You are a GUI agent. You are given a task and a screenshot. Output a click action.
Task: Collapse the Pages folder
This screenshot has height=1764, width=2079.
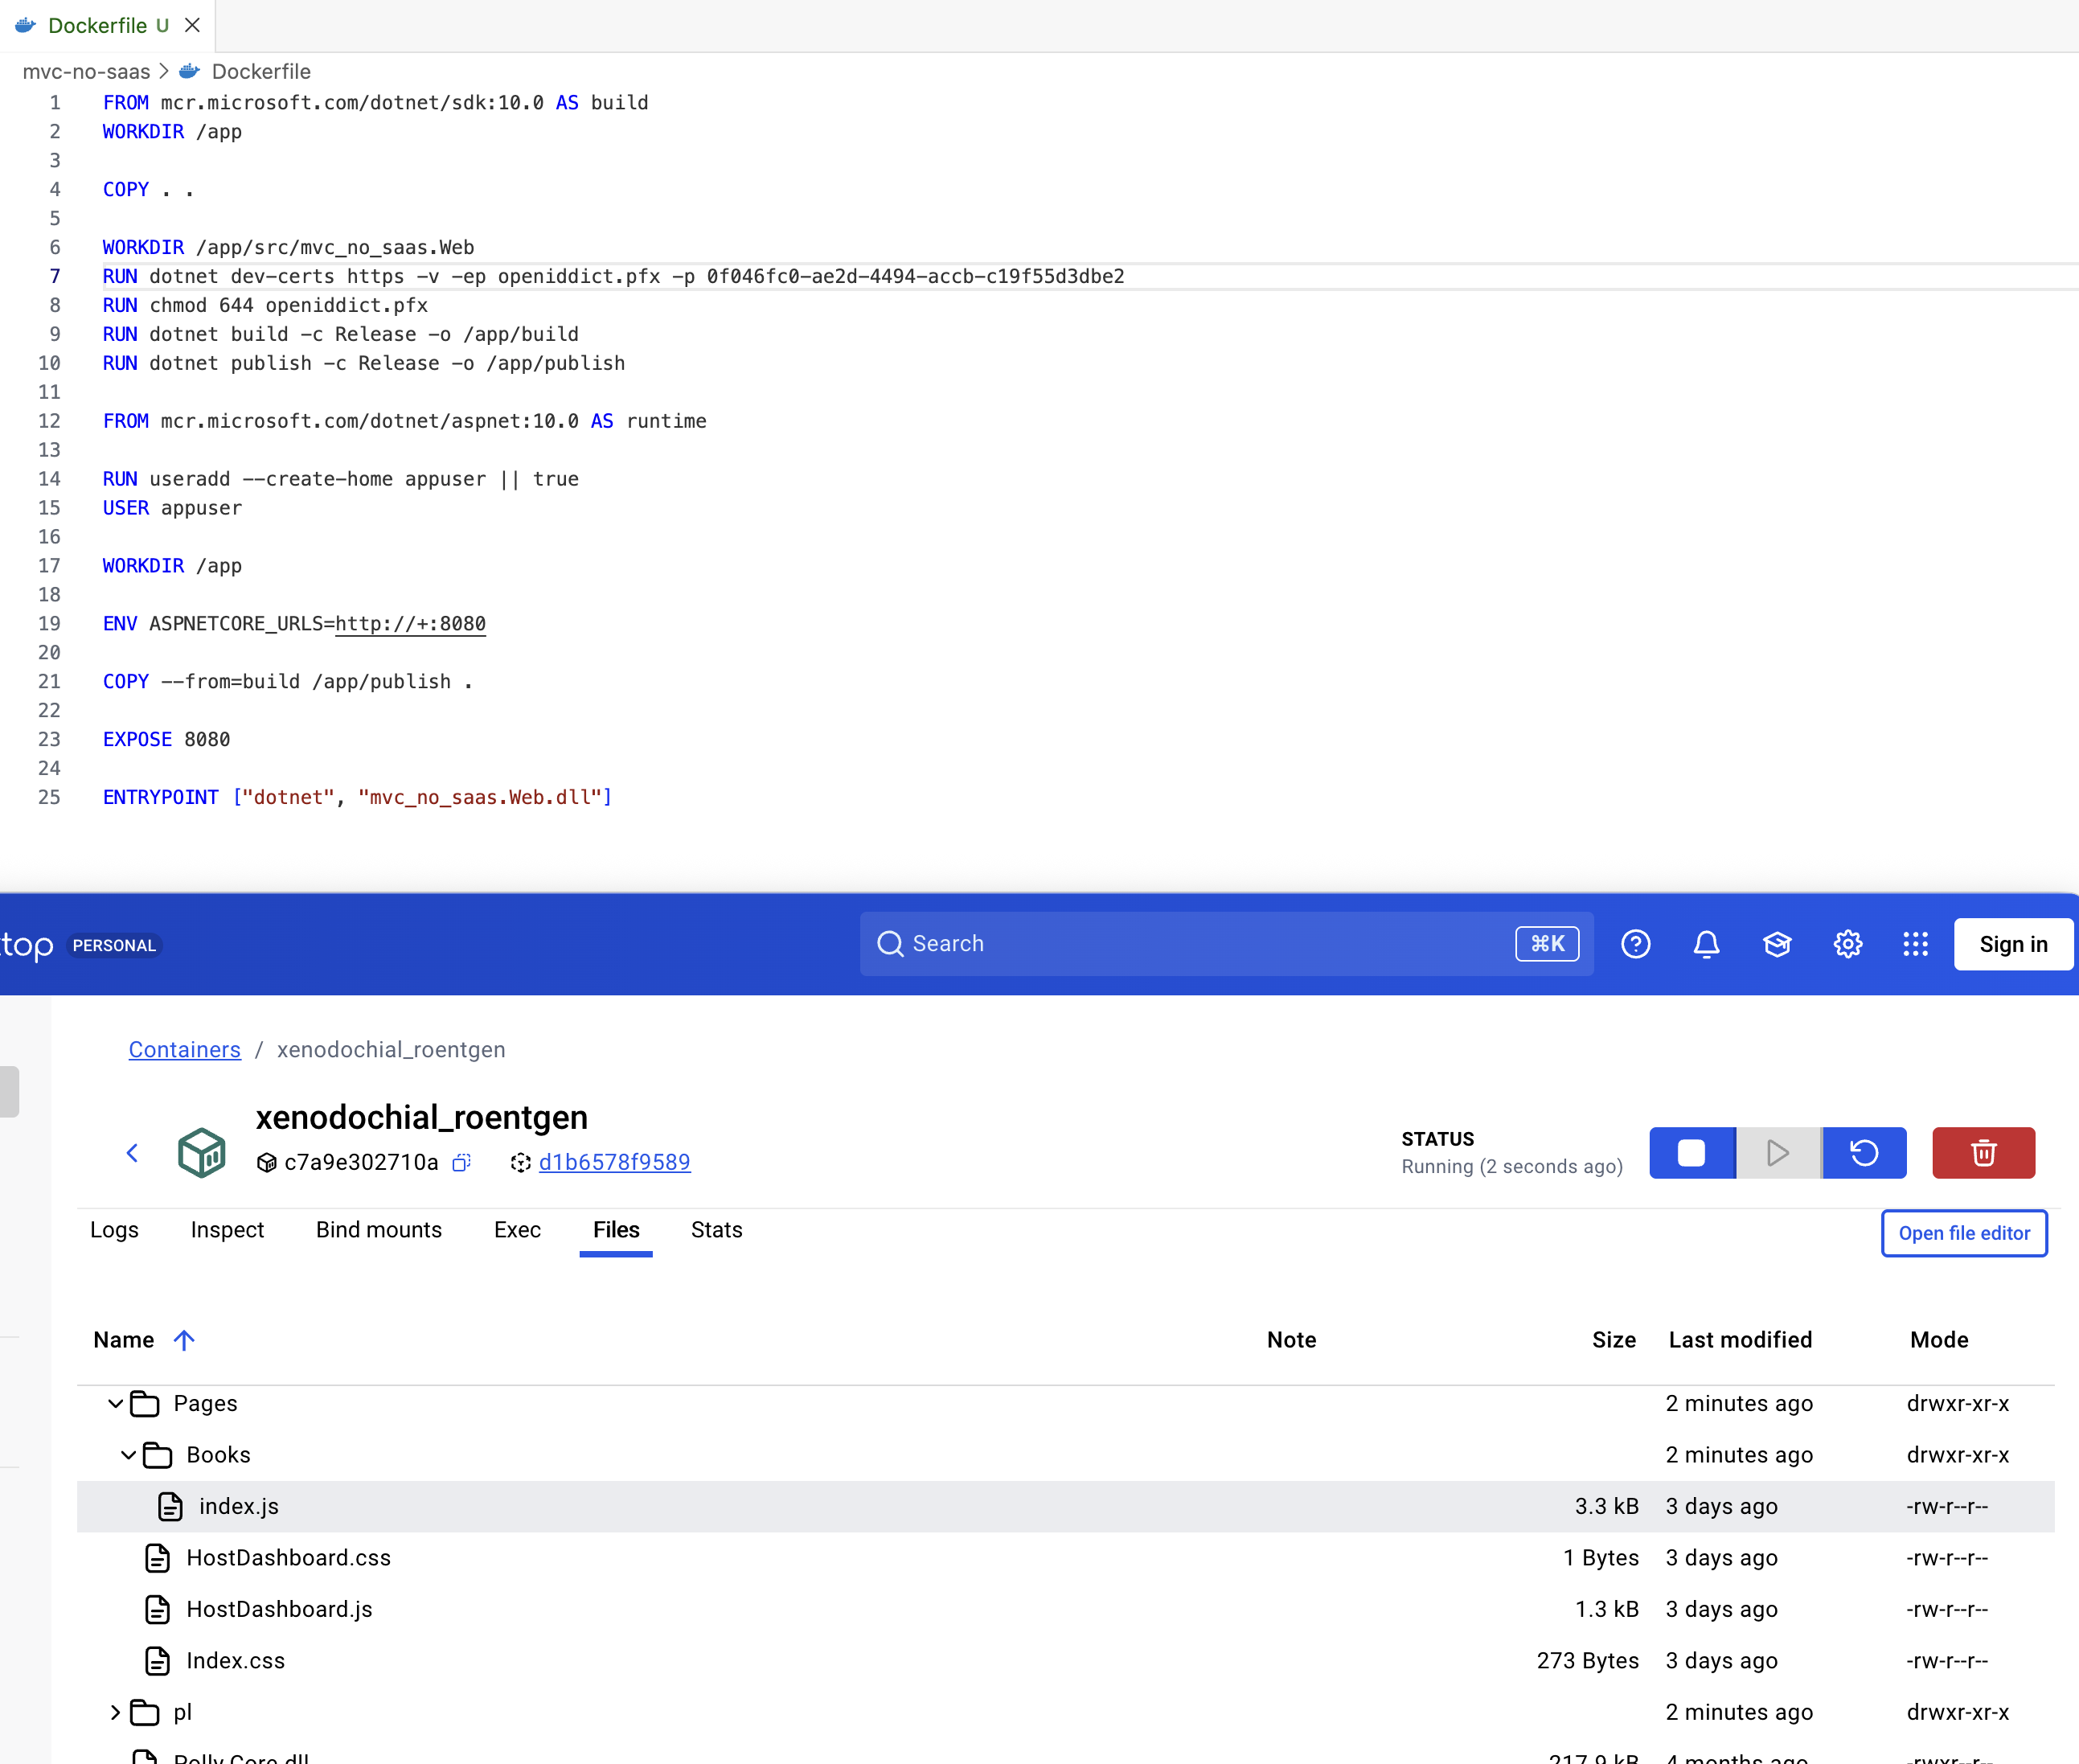[115, 1403]
